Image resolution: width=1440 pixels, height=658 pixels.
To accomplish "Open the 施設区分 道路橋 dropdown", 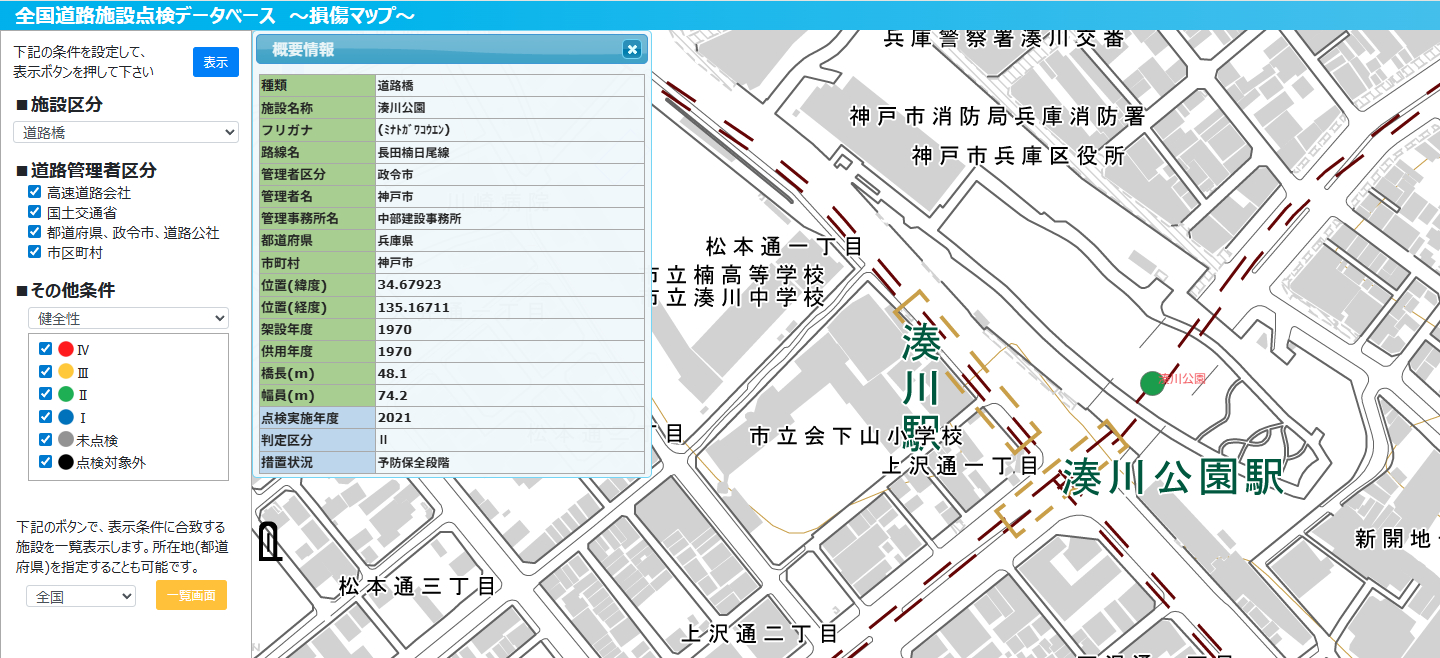I will 126,132.
